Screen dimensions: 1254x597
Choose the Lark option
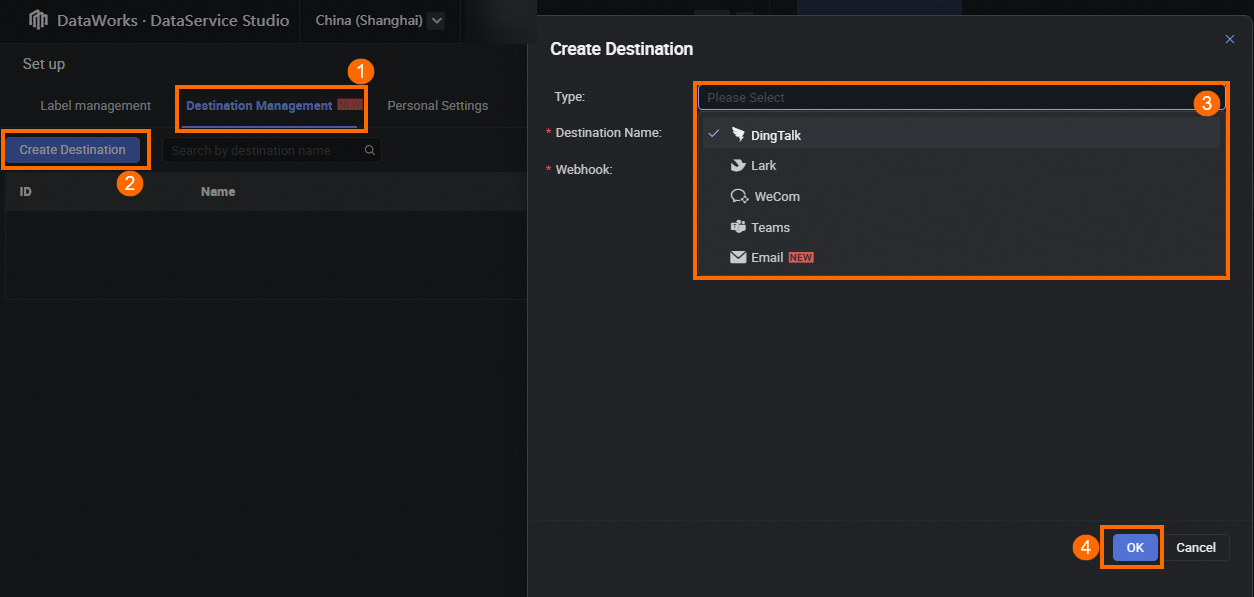click(x=961, y=165)
